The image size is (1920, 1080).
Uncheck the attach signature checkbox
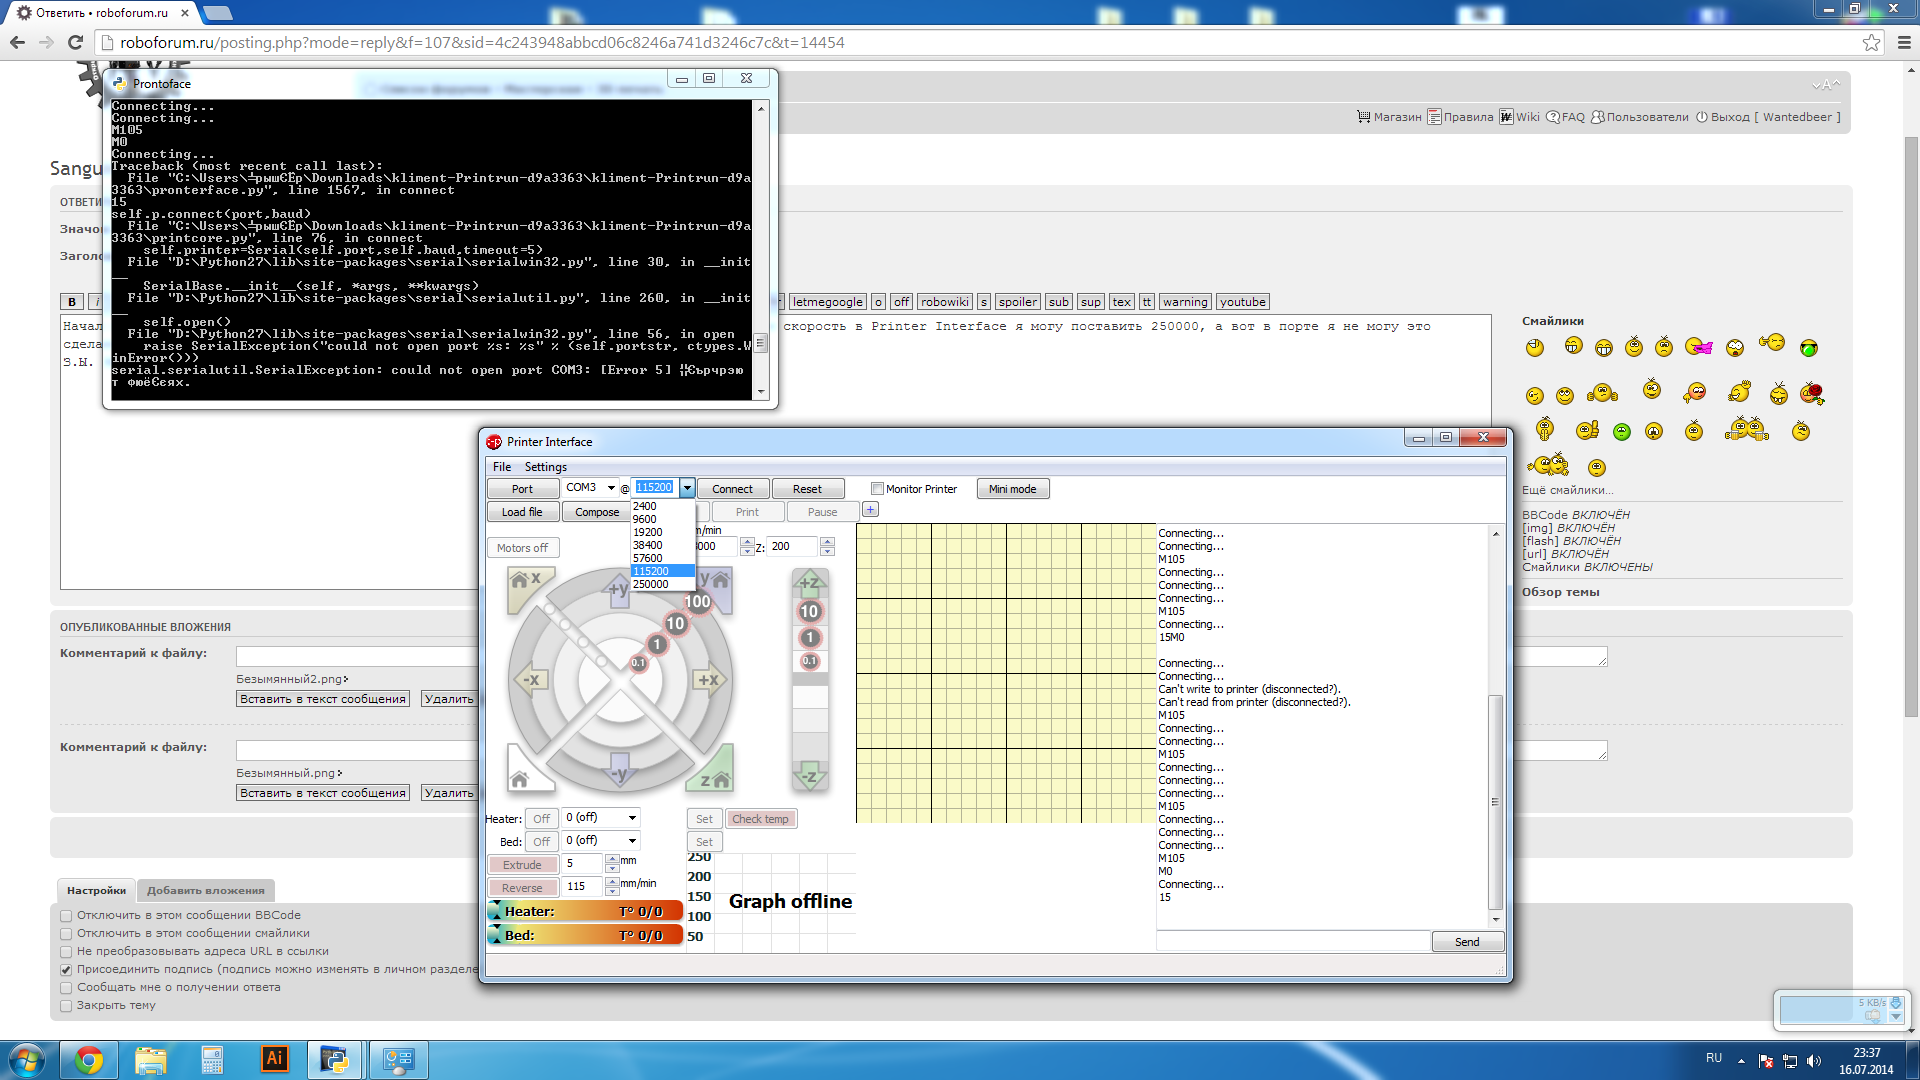[x=66, y=969]
